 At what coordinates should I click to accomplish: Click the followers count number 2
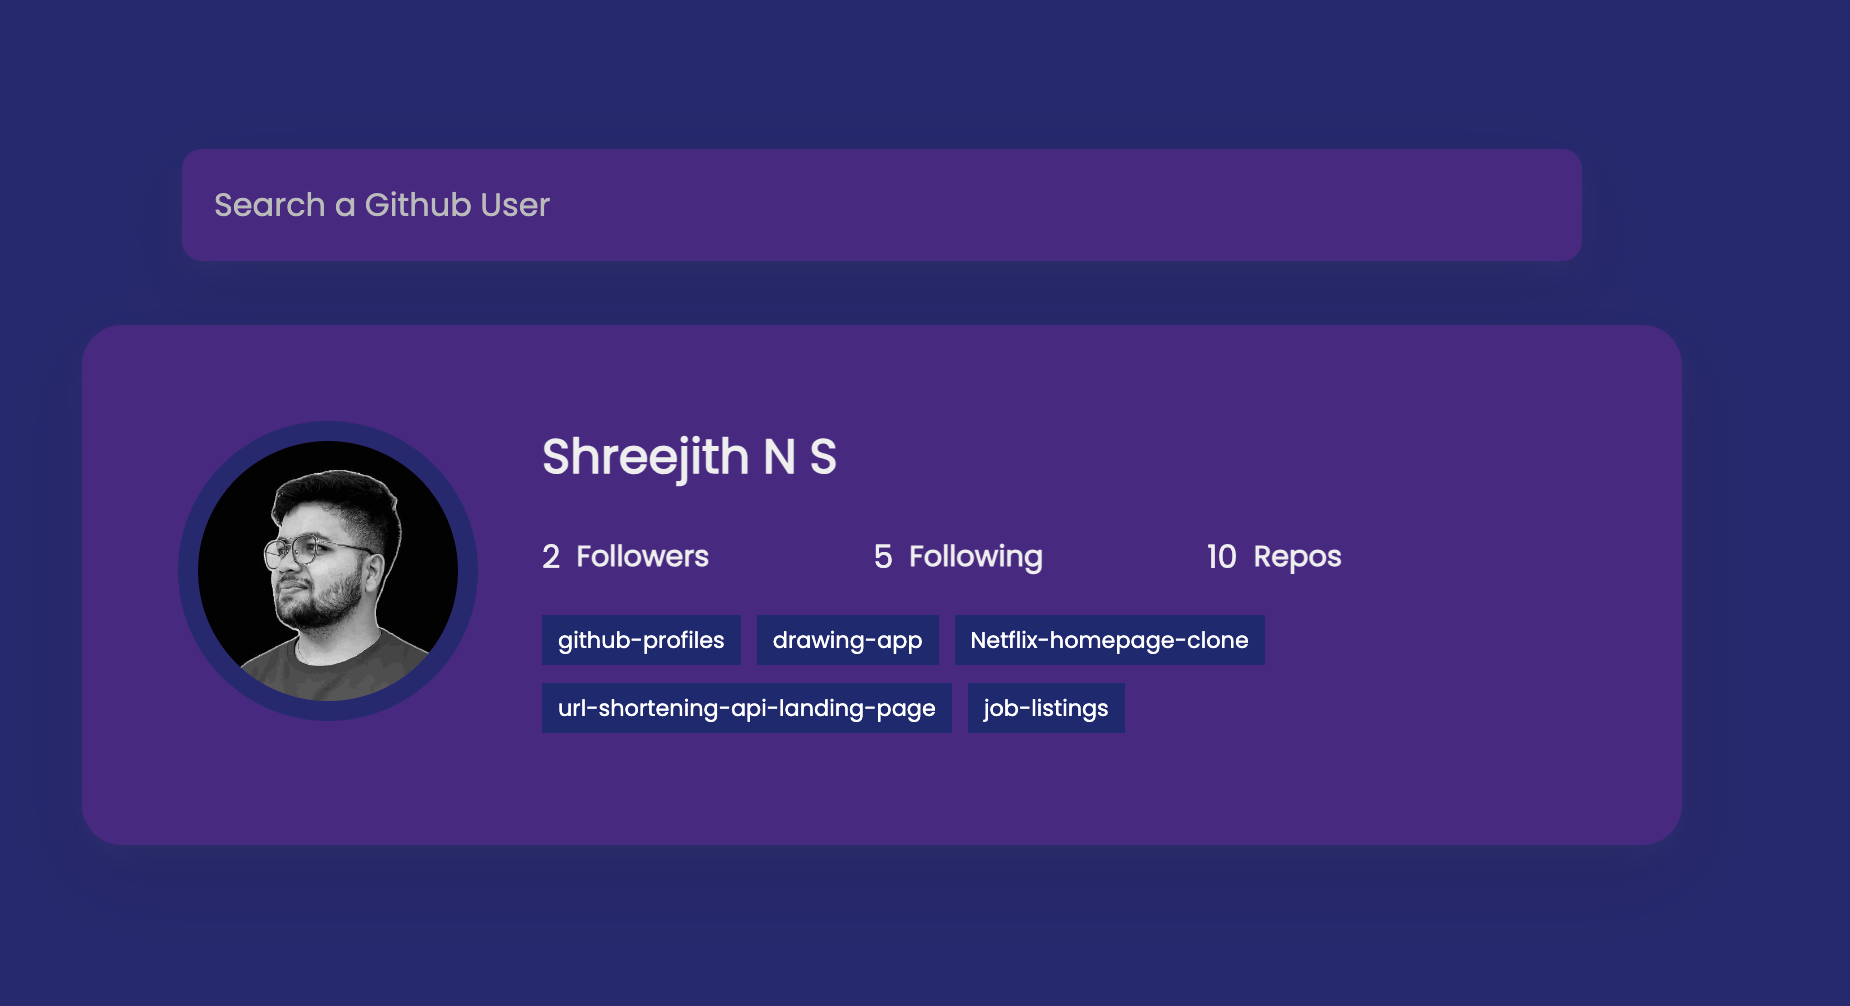coord(551,557)
